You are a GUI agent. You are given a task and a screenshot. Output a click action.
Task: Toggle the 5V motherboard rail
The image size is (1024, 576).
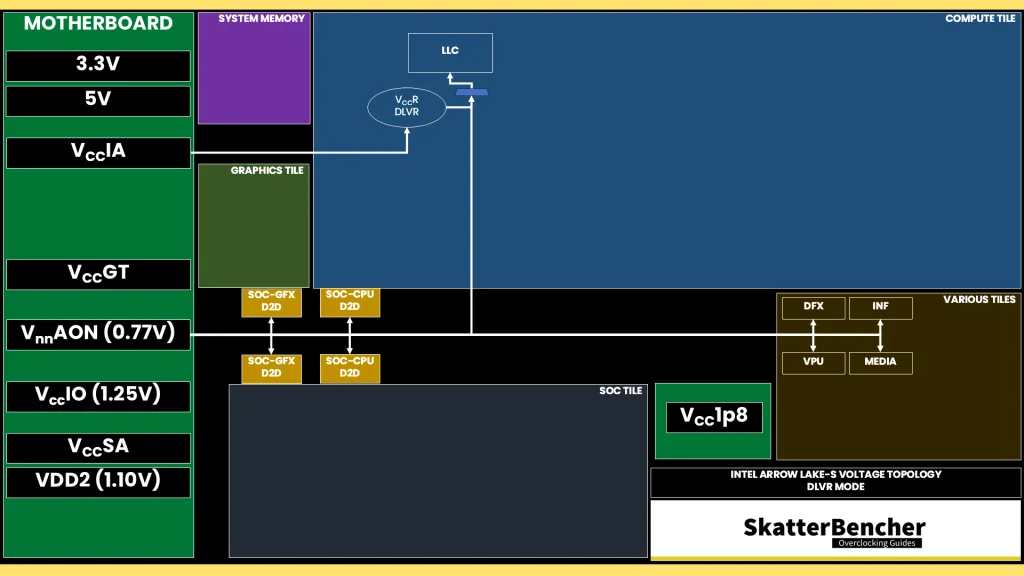tap(98, 100)
